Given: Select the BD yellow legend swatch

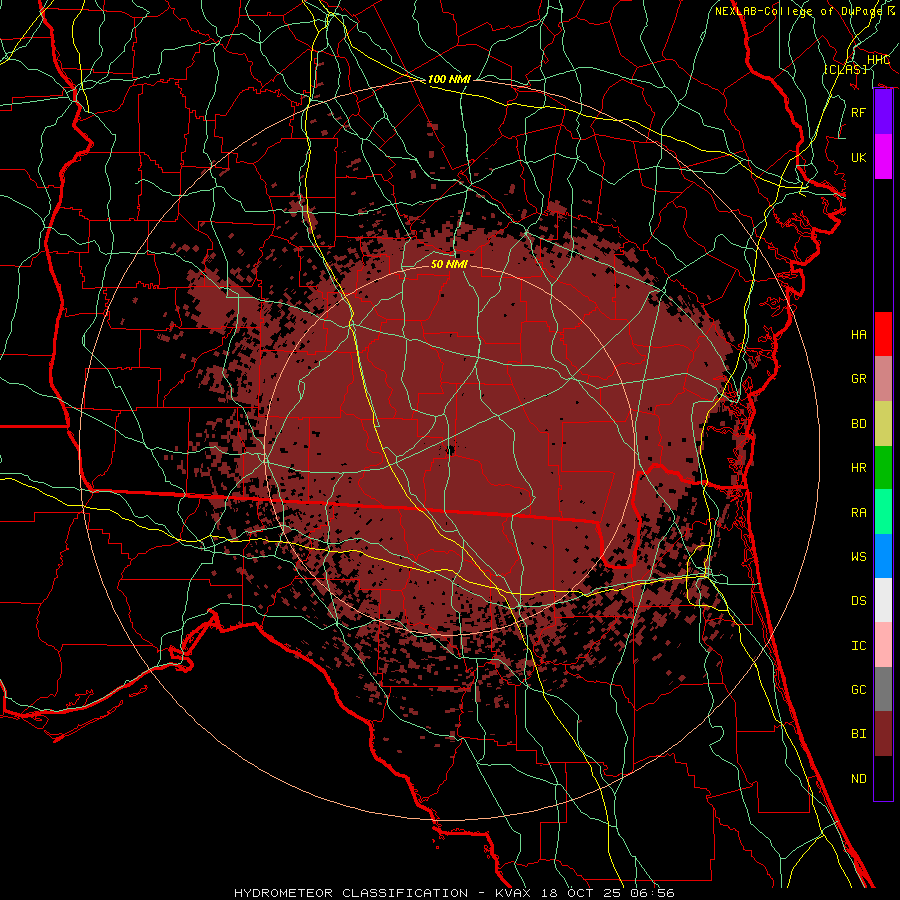Looking at the screenshot, I should pos(883,424).
